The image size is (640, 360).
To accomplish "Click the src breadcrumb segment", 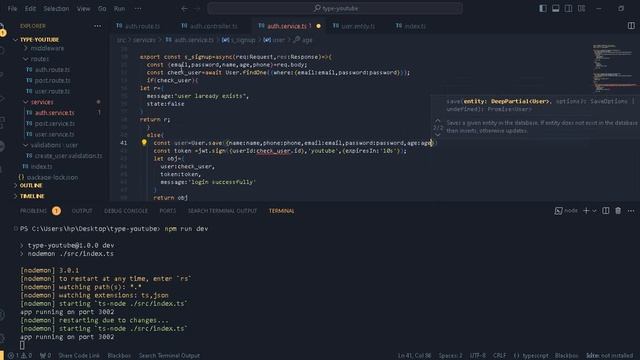I will point(121,40).
